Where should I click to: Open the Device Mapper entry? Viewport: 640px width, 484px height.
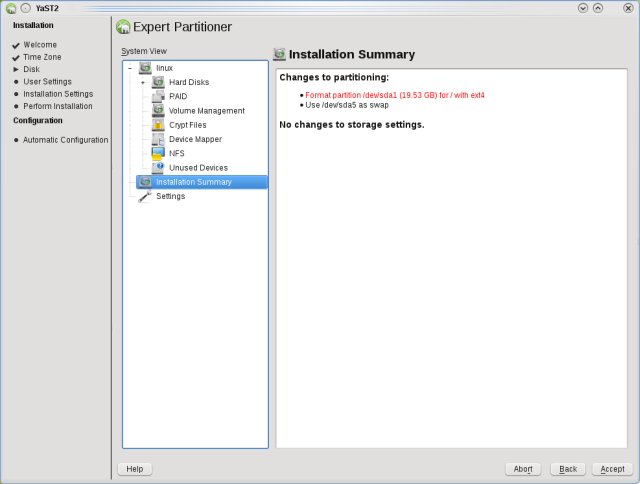point(196,139)
